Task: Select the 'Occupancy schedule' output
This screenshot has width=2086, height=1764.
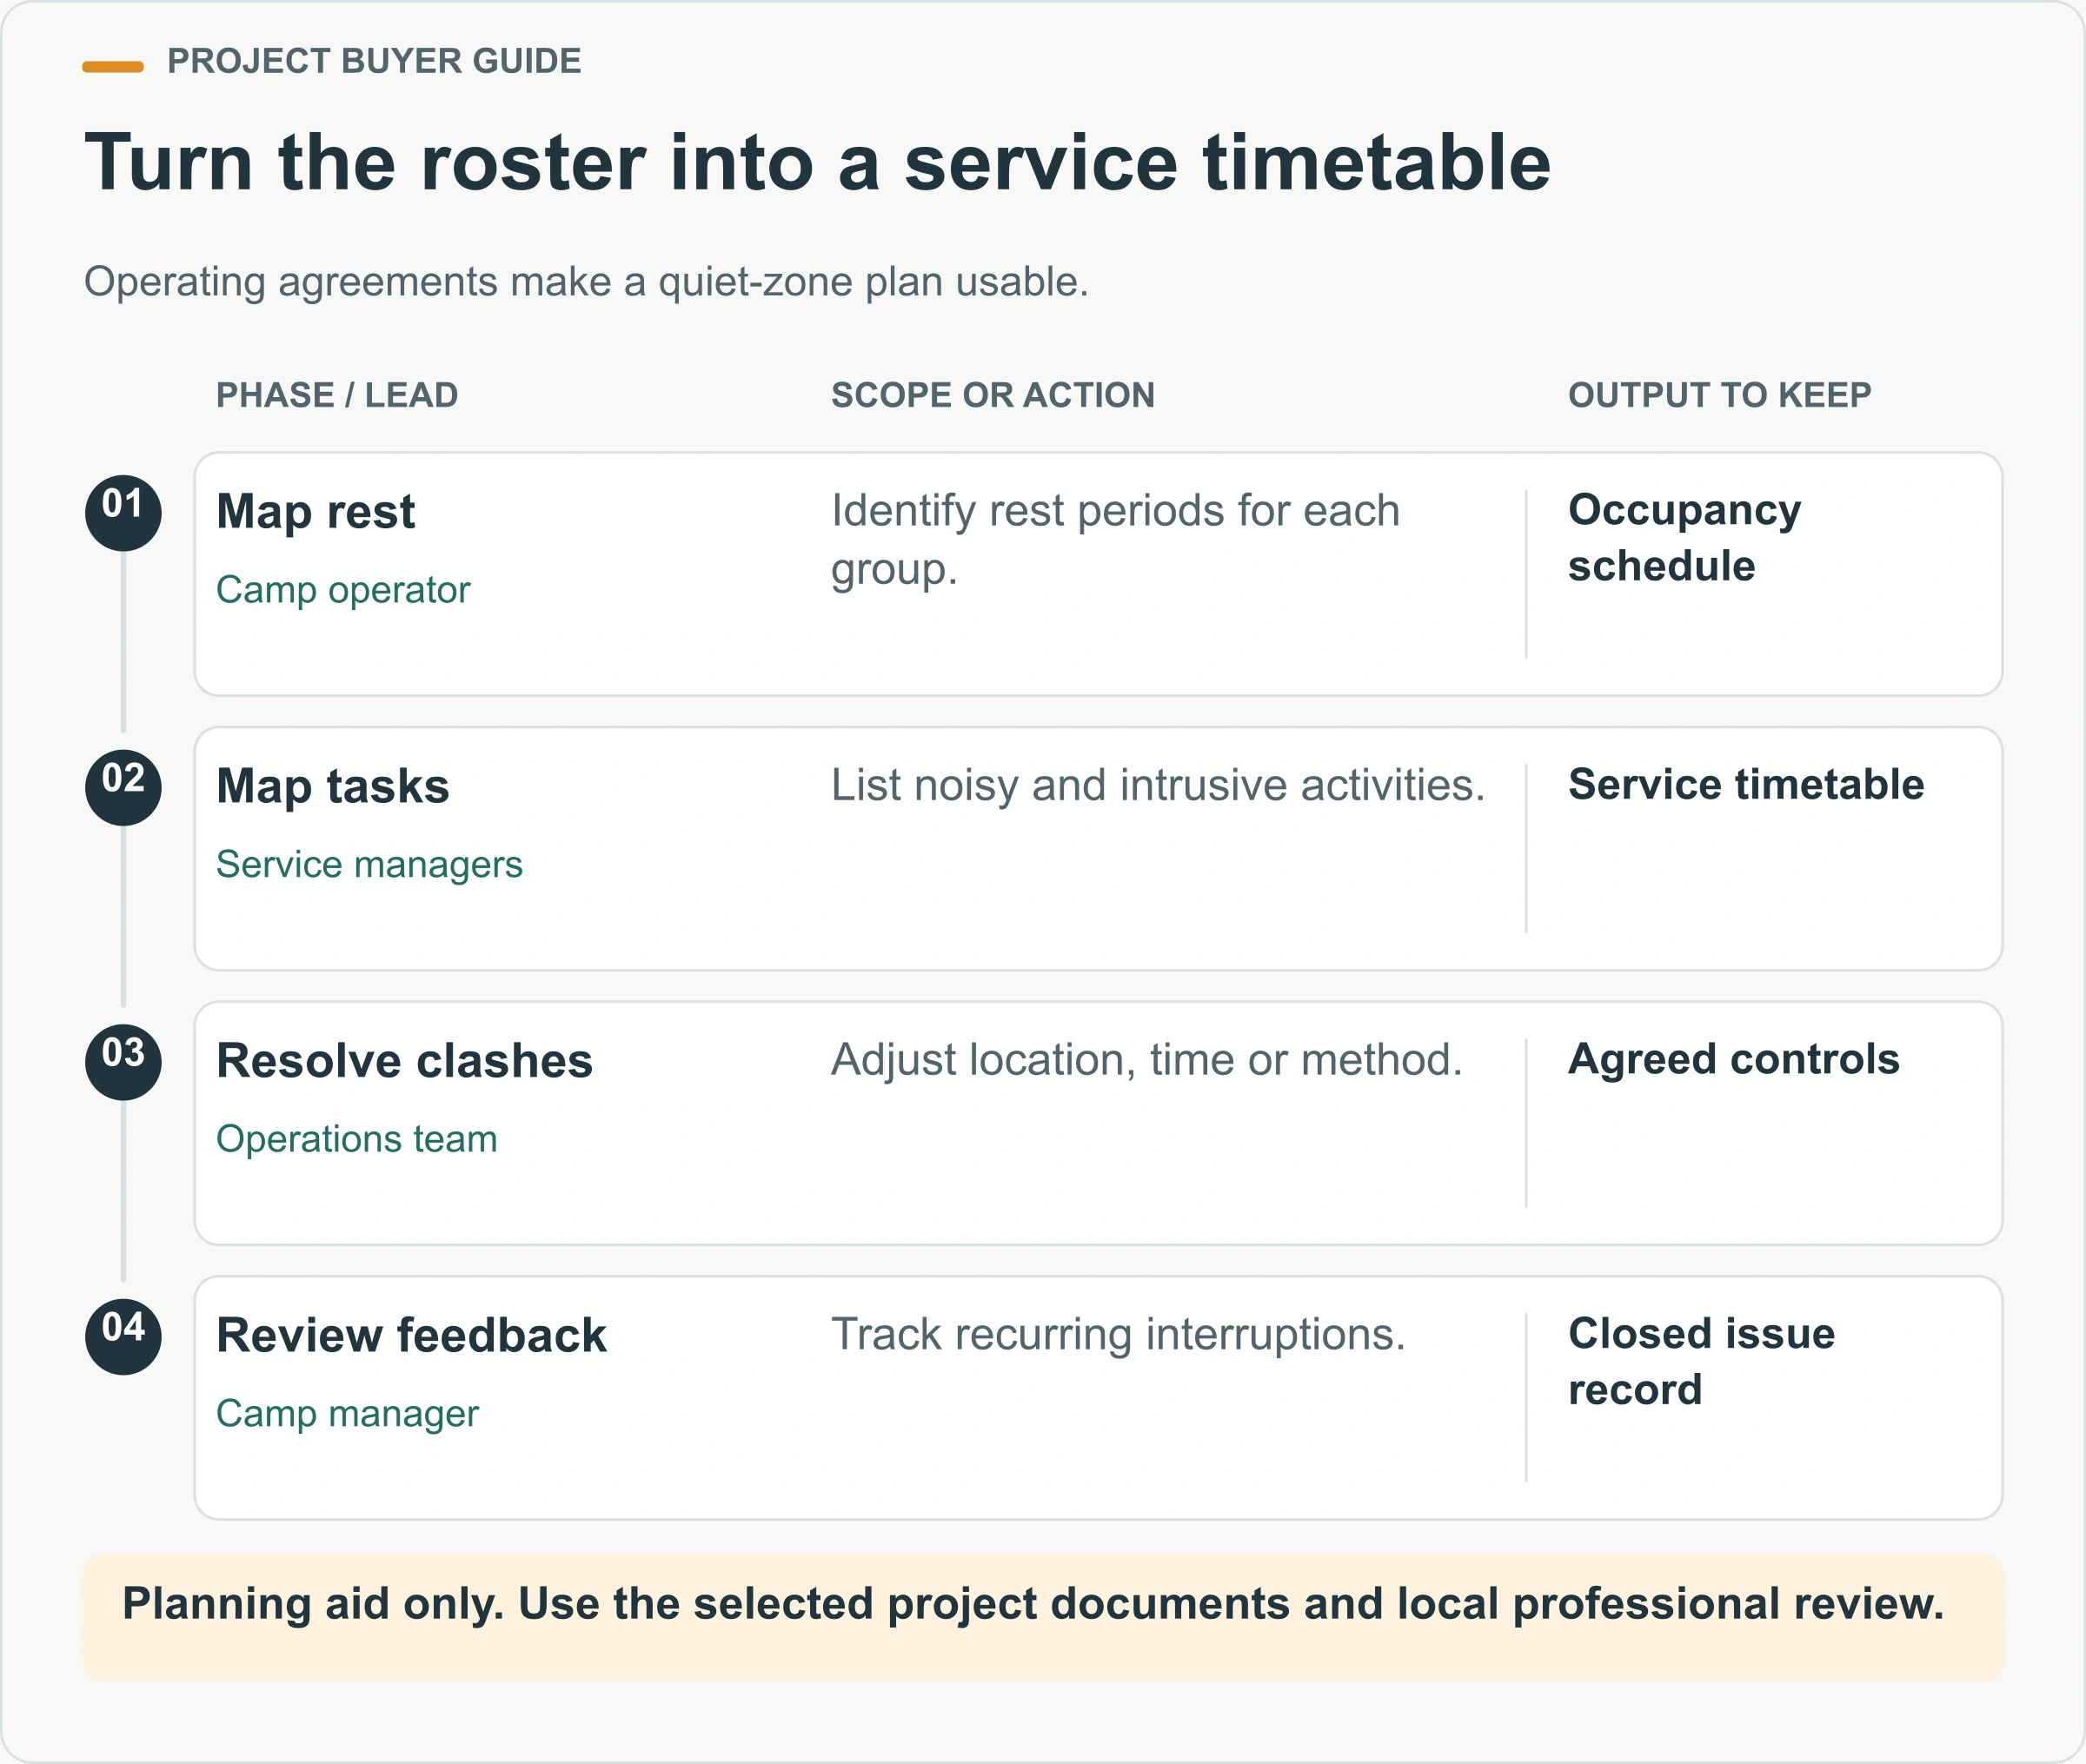Action: coord(1685,538)
